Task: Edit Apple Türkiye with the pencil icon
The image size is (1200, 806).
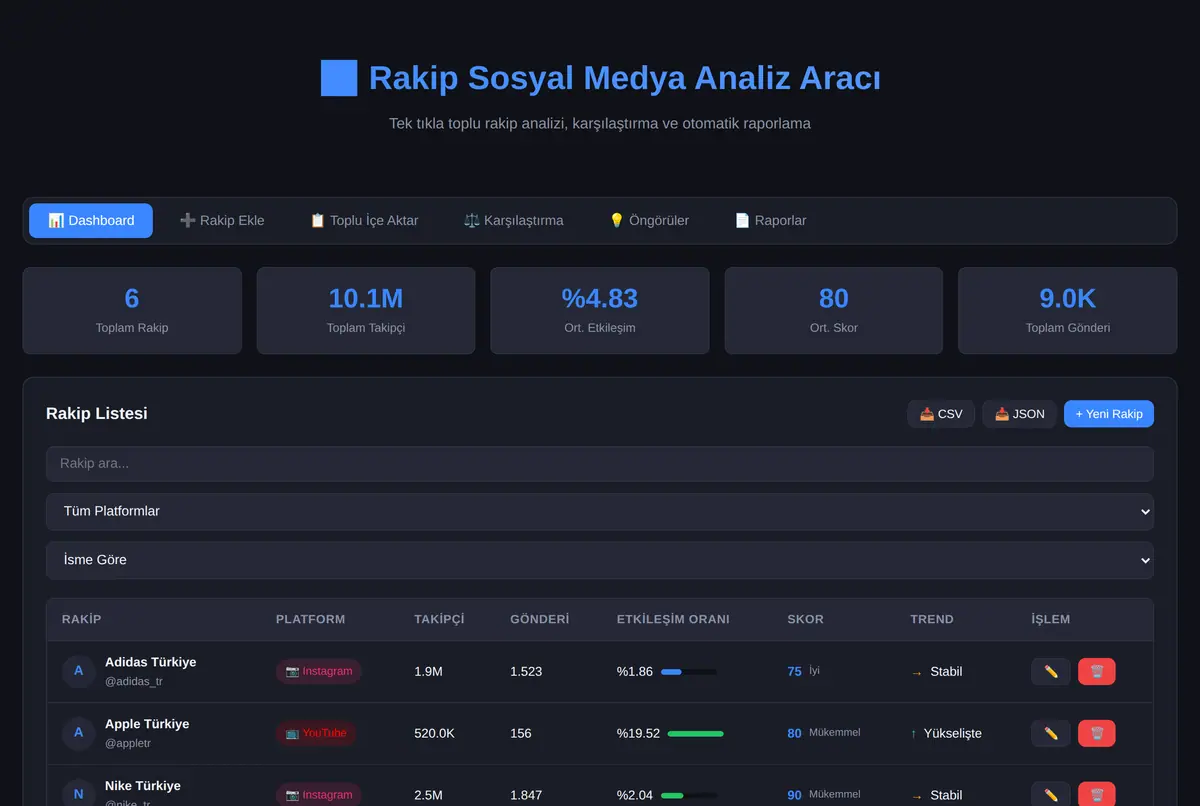Action: (x=1051, y=734)
